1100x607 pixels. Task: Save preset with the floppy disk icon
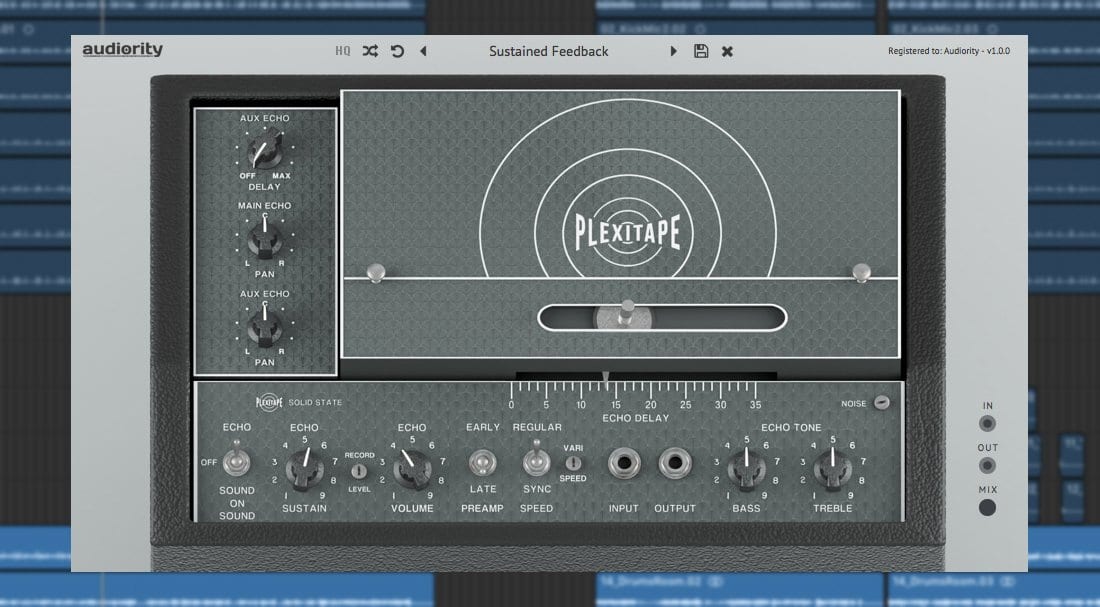point(701,51)
